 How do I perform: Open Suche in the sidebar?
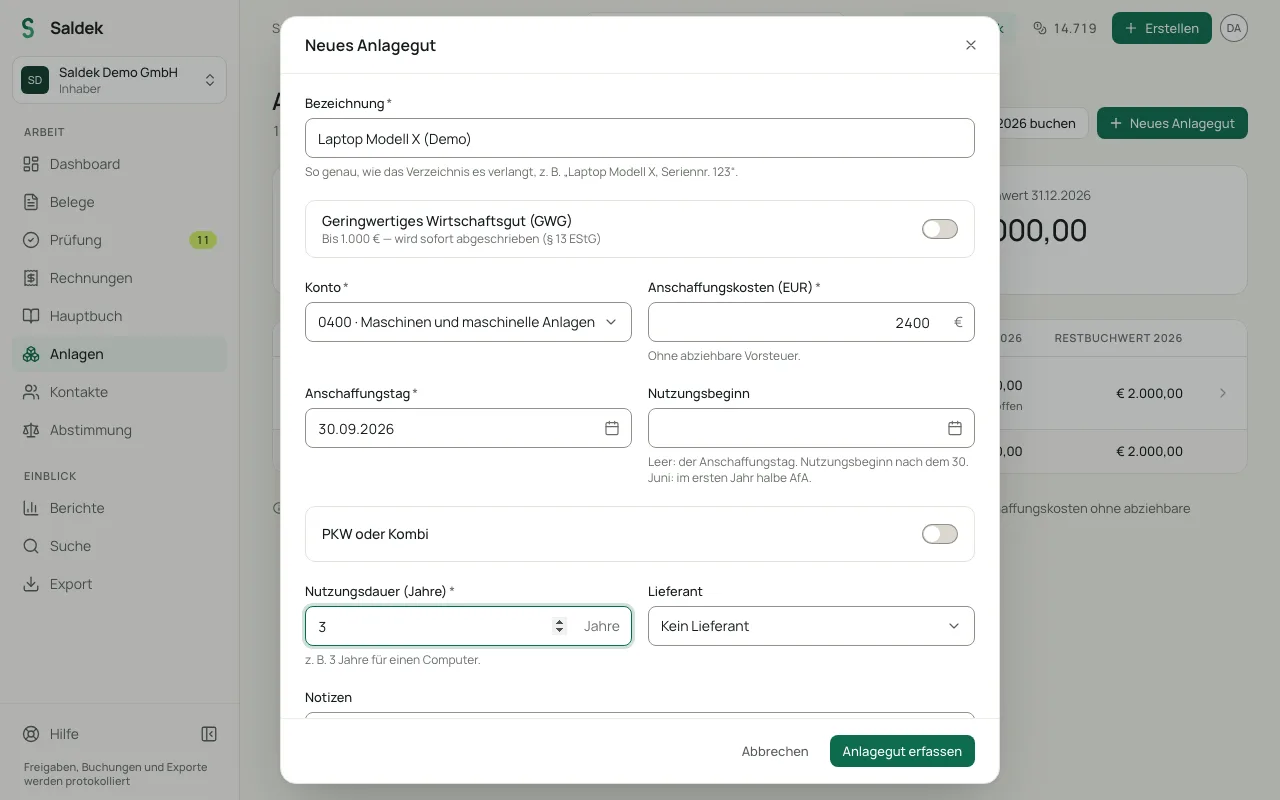pos(119,546)
